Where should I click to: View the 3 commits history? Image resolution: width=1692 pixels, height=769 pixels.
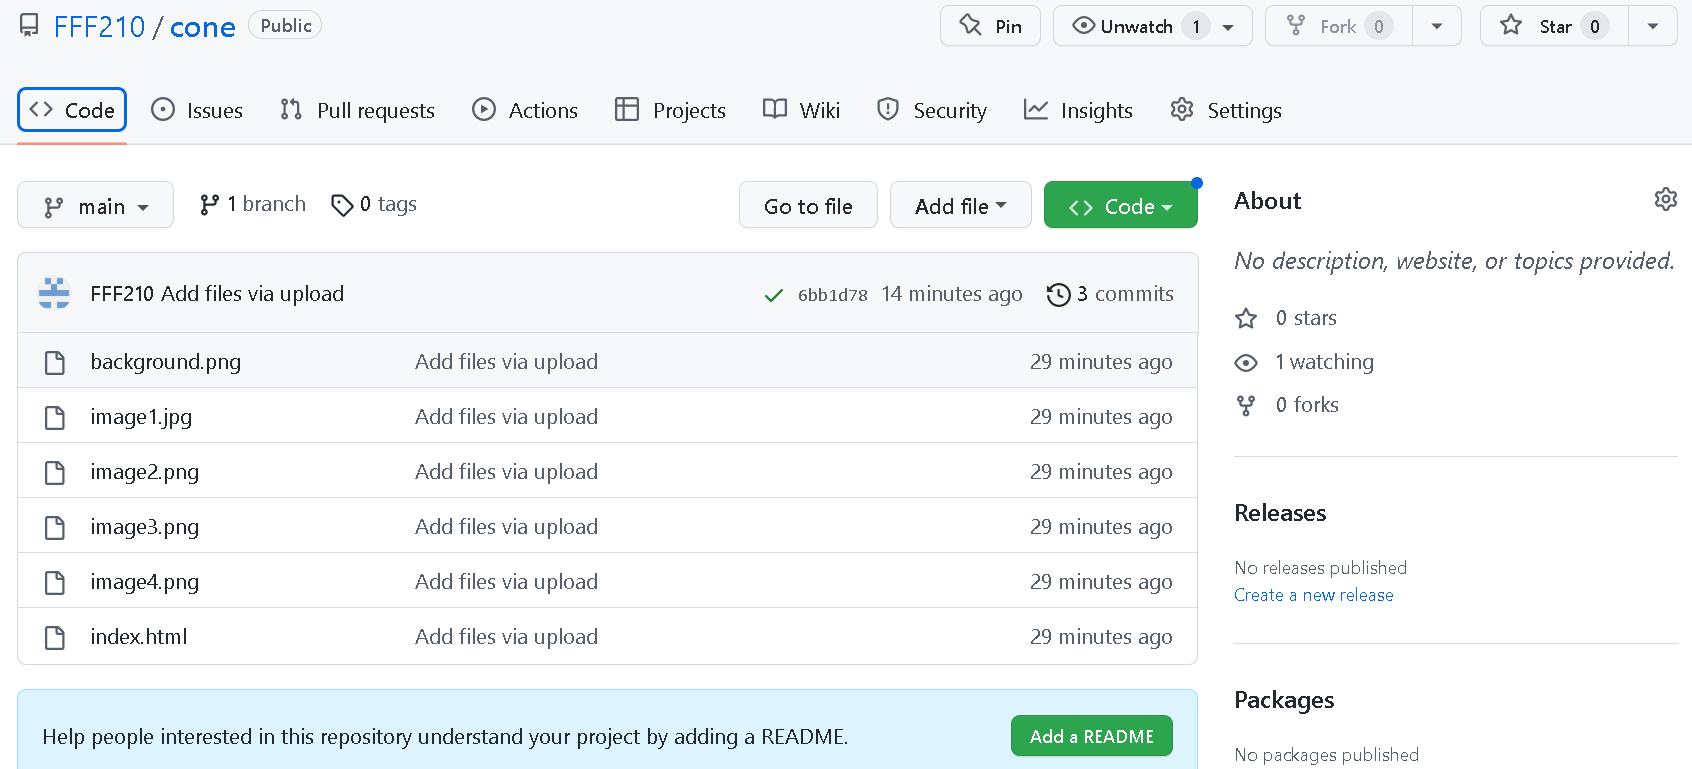[1110, 294]
